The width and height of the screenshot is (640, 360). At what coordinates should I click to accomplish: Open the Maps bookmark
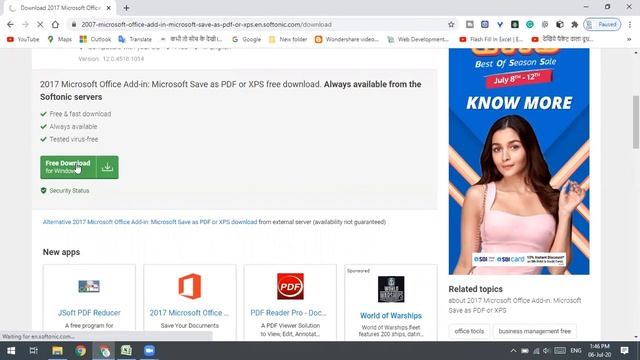60,39
